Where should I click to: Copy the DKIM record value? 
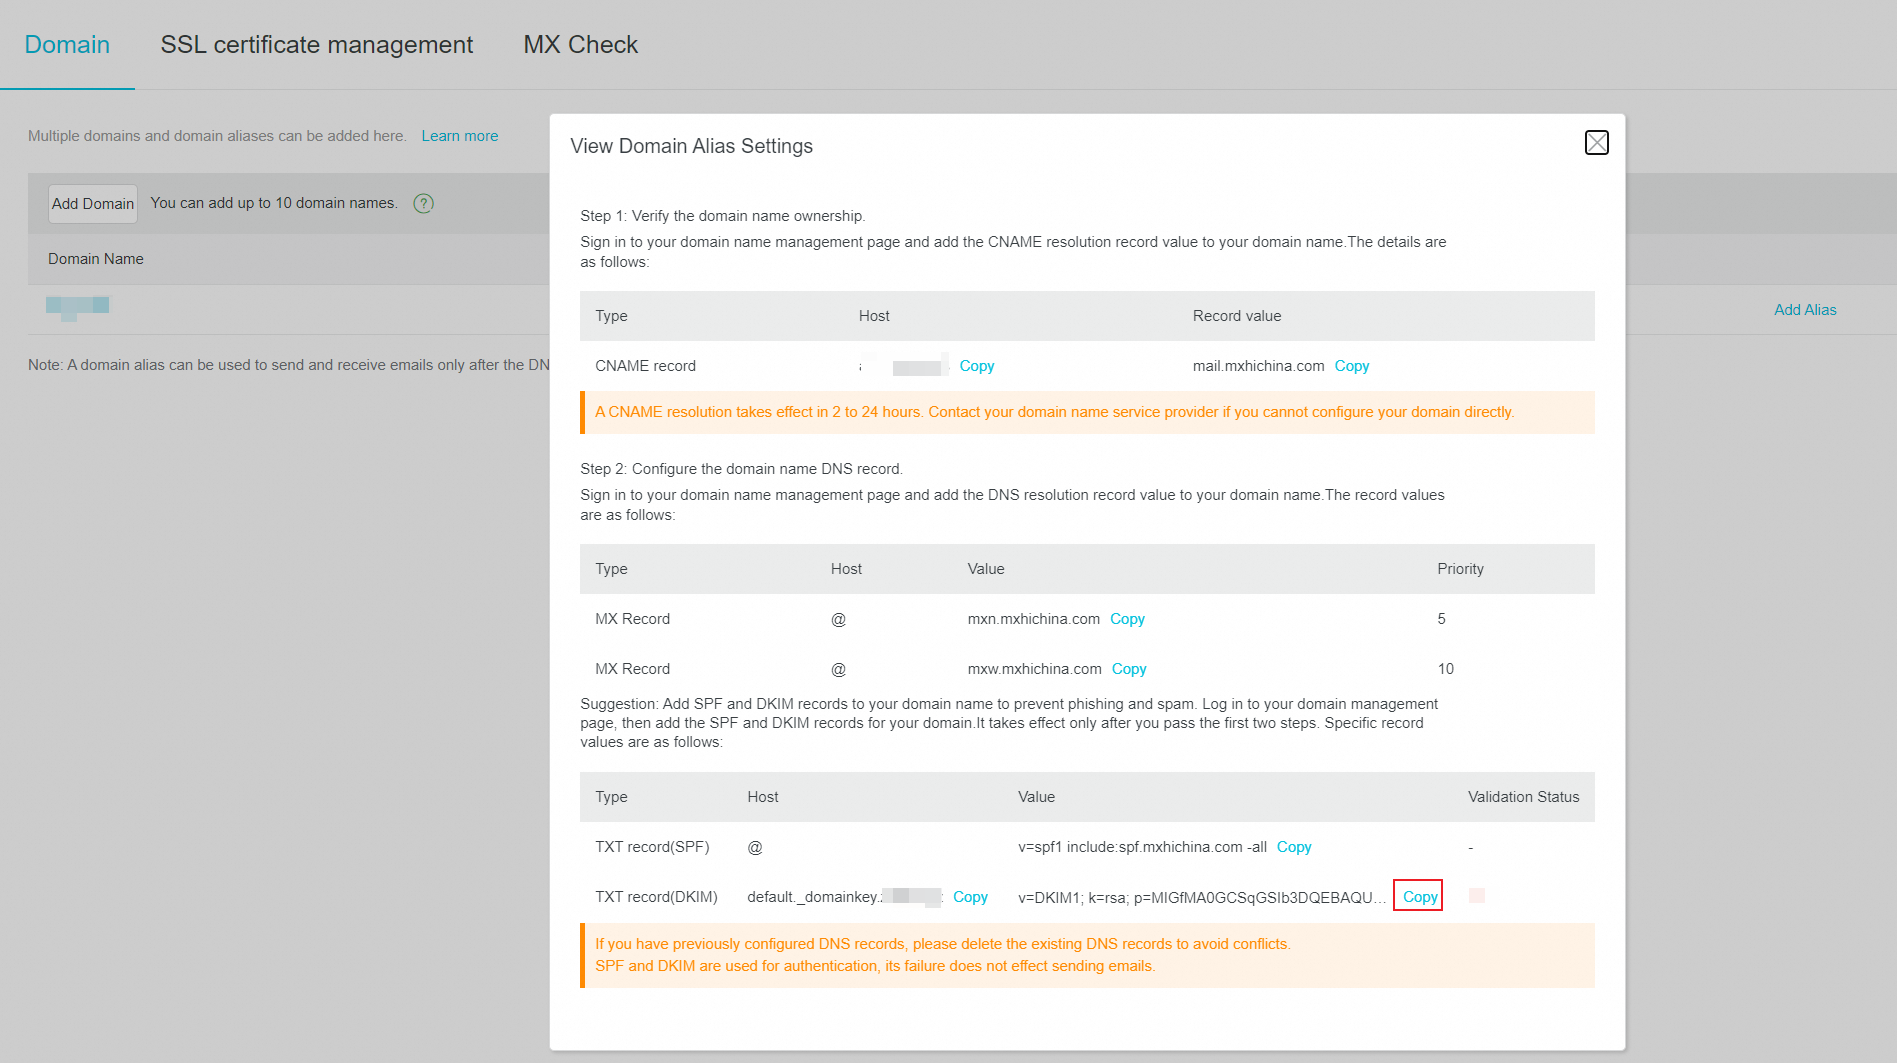(1419, 897)
